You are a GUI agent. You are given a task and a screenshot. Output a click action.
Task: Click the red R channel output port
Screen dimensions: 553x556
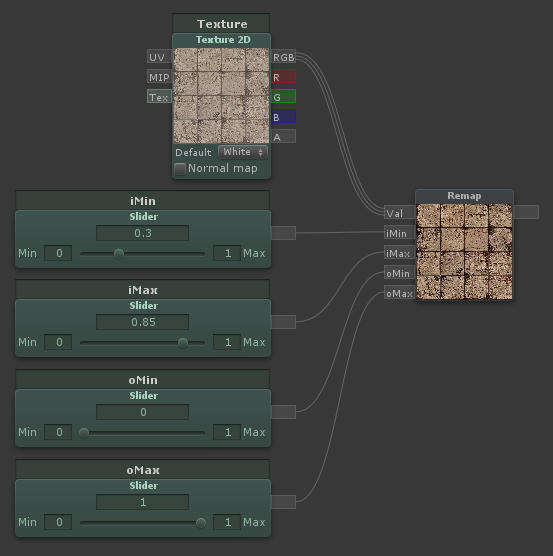pyautogui.click(x=283, y=77)
